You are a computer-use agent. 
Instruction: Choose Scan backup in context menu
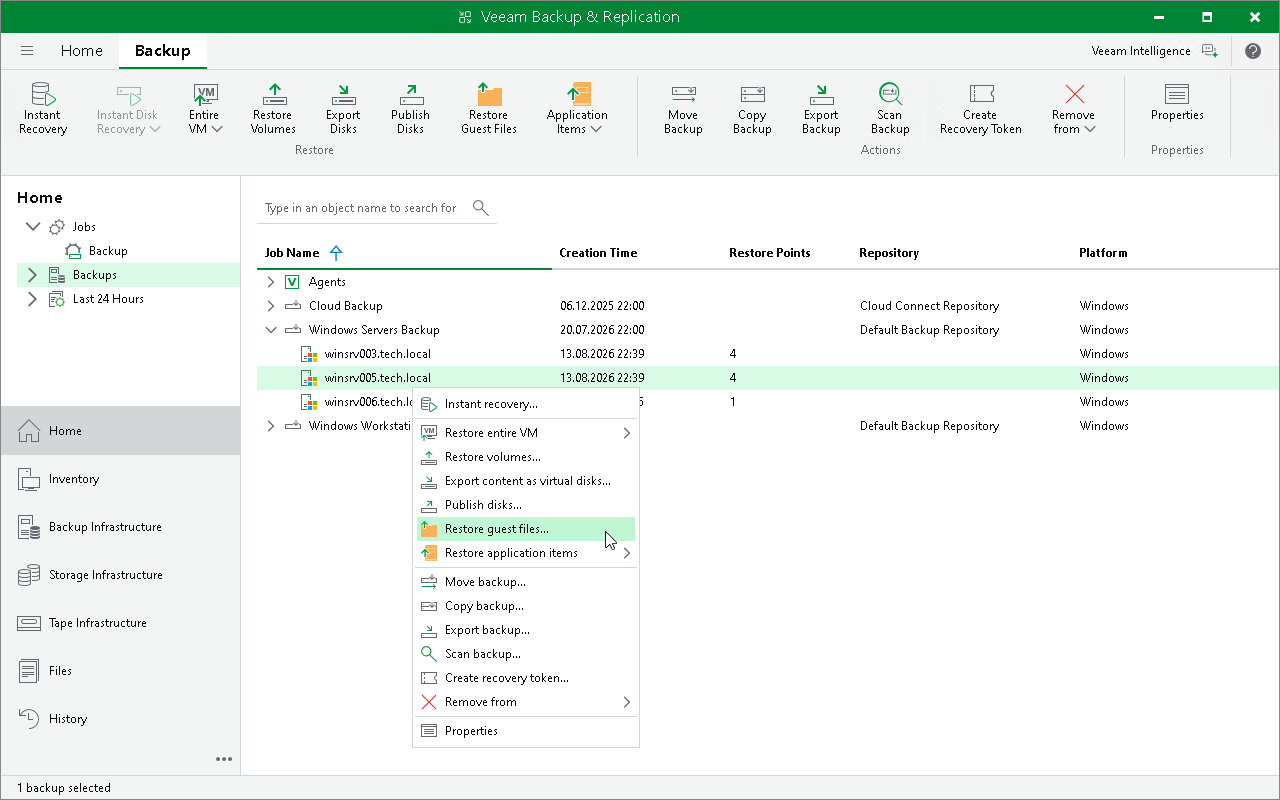coord(526,654)
